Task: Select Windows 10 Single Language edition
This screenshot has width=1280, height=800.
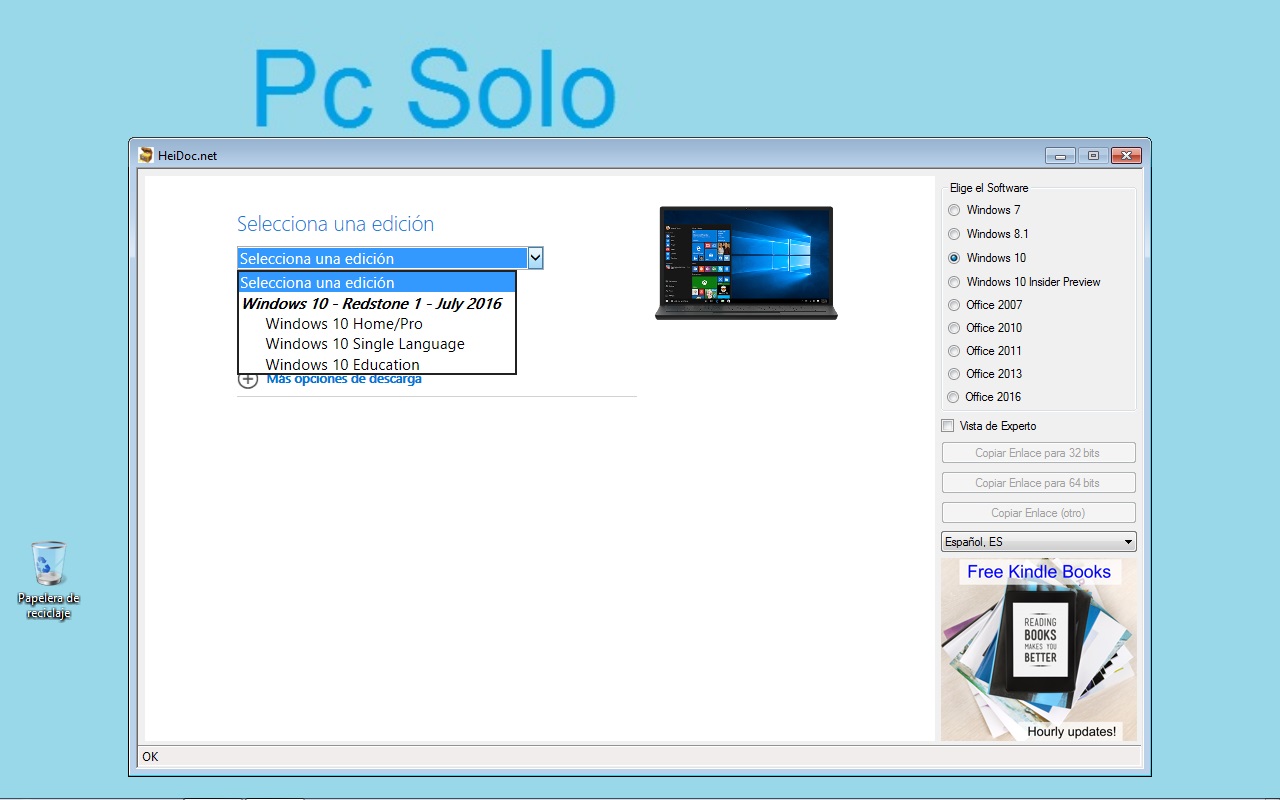Action: click(x=364, y=343)
